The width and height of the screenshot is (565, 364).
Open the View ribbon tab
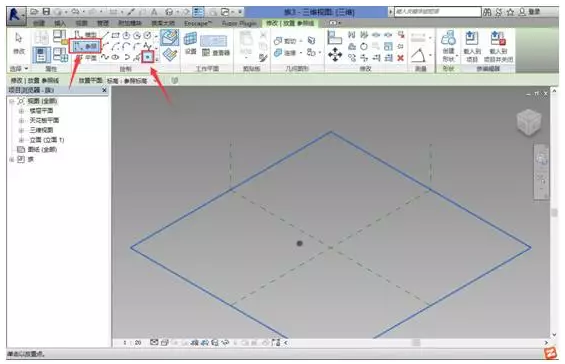(x=81, y=23)
